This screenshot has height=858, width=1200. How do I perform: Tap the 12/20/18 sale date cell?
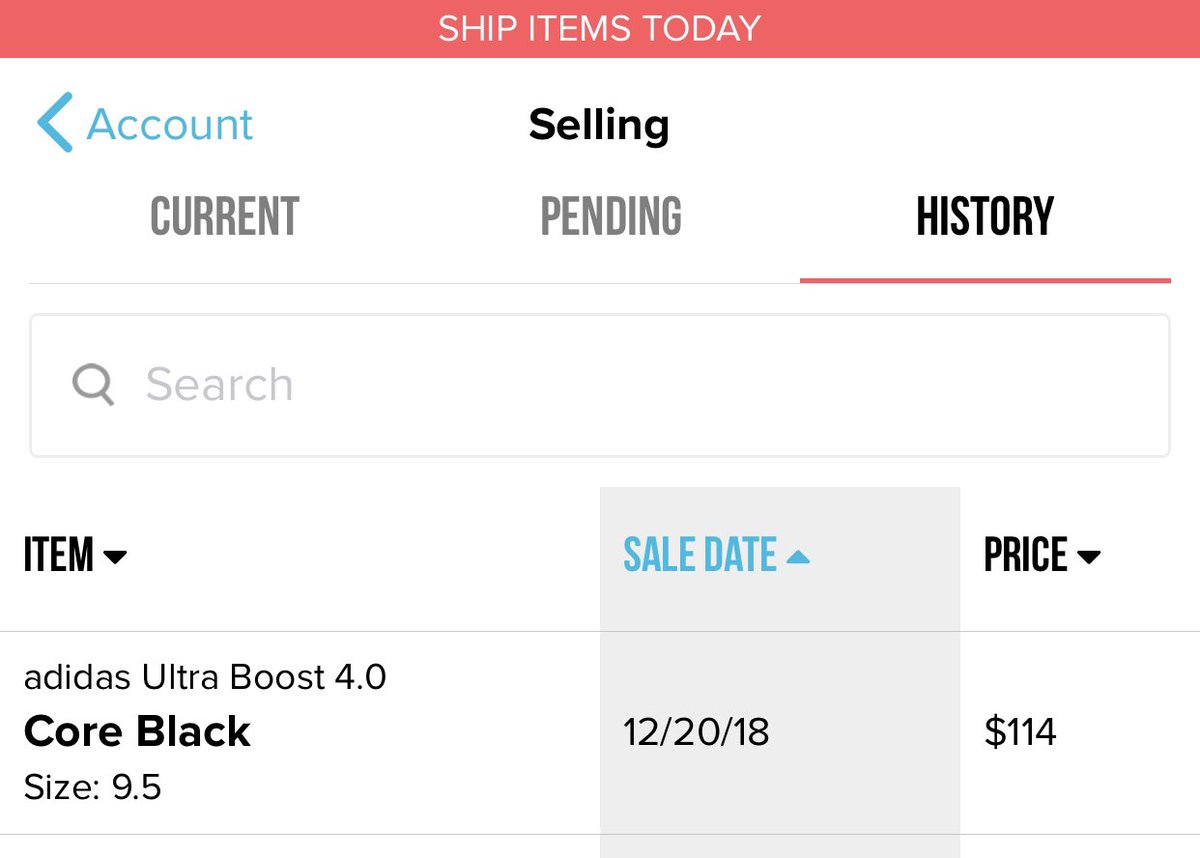pyautogui.click(x=696, y=733)
